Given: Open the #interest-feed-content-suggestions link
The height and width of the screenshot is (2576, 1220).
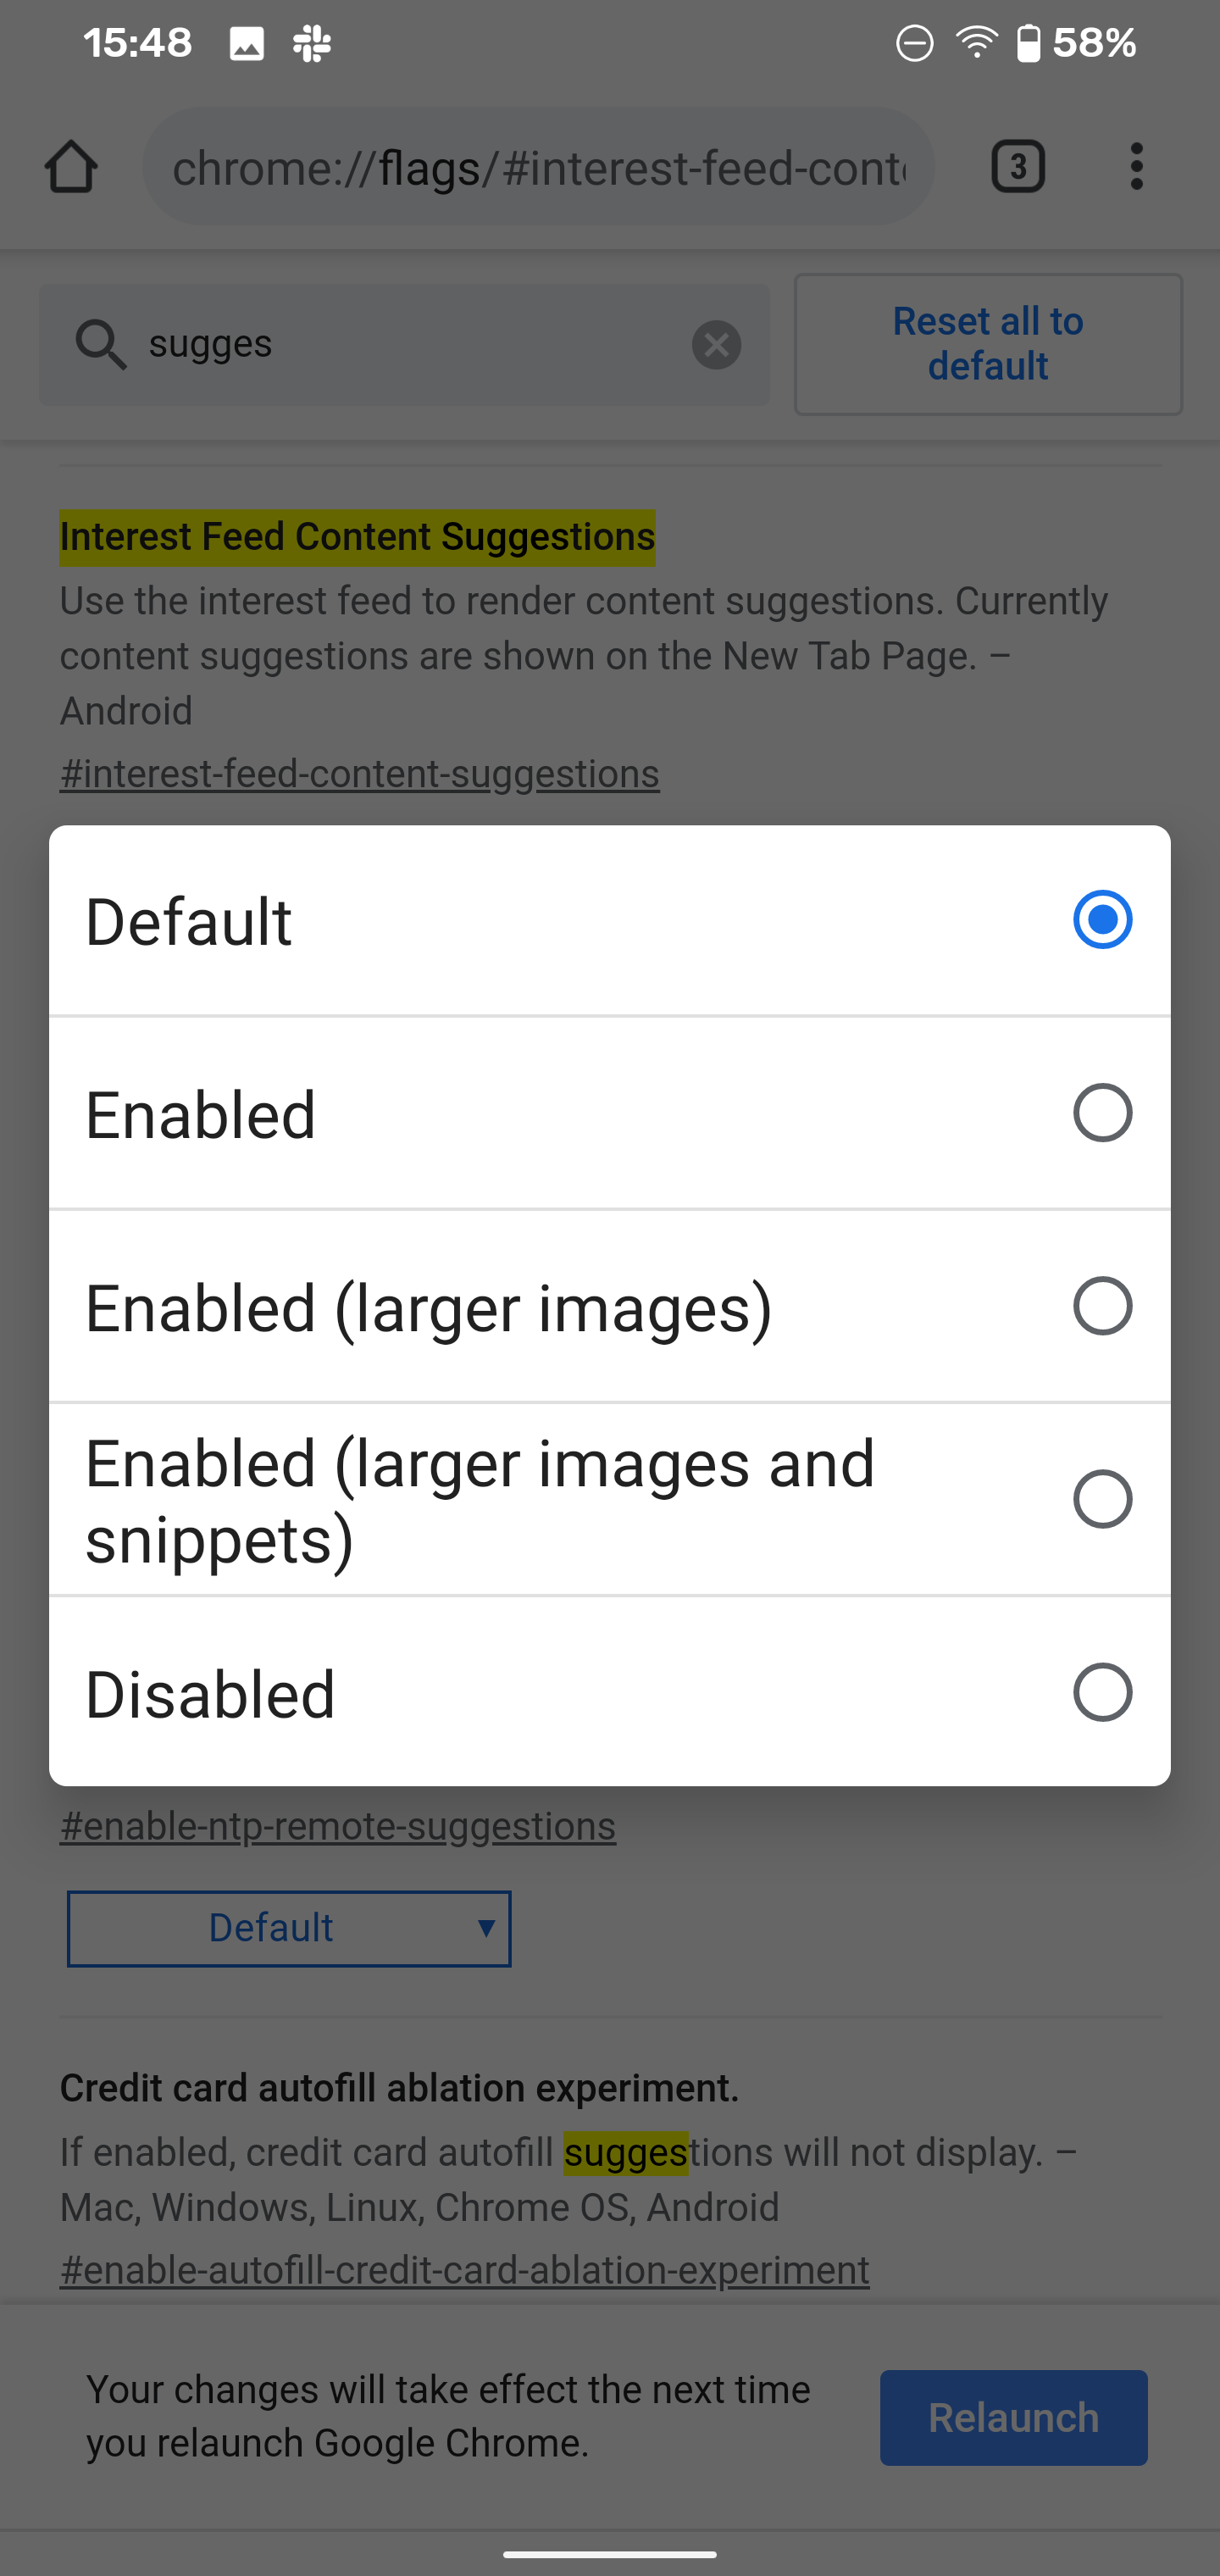Looking at the screenshot, I should tap(359, 773).
